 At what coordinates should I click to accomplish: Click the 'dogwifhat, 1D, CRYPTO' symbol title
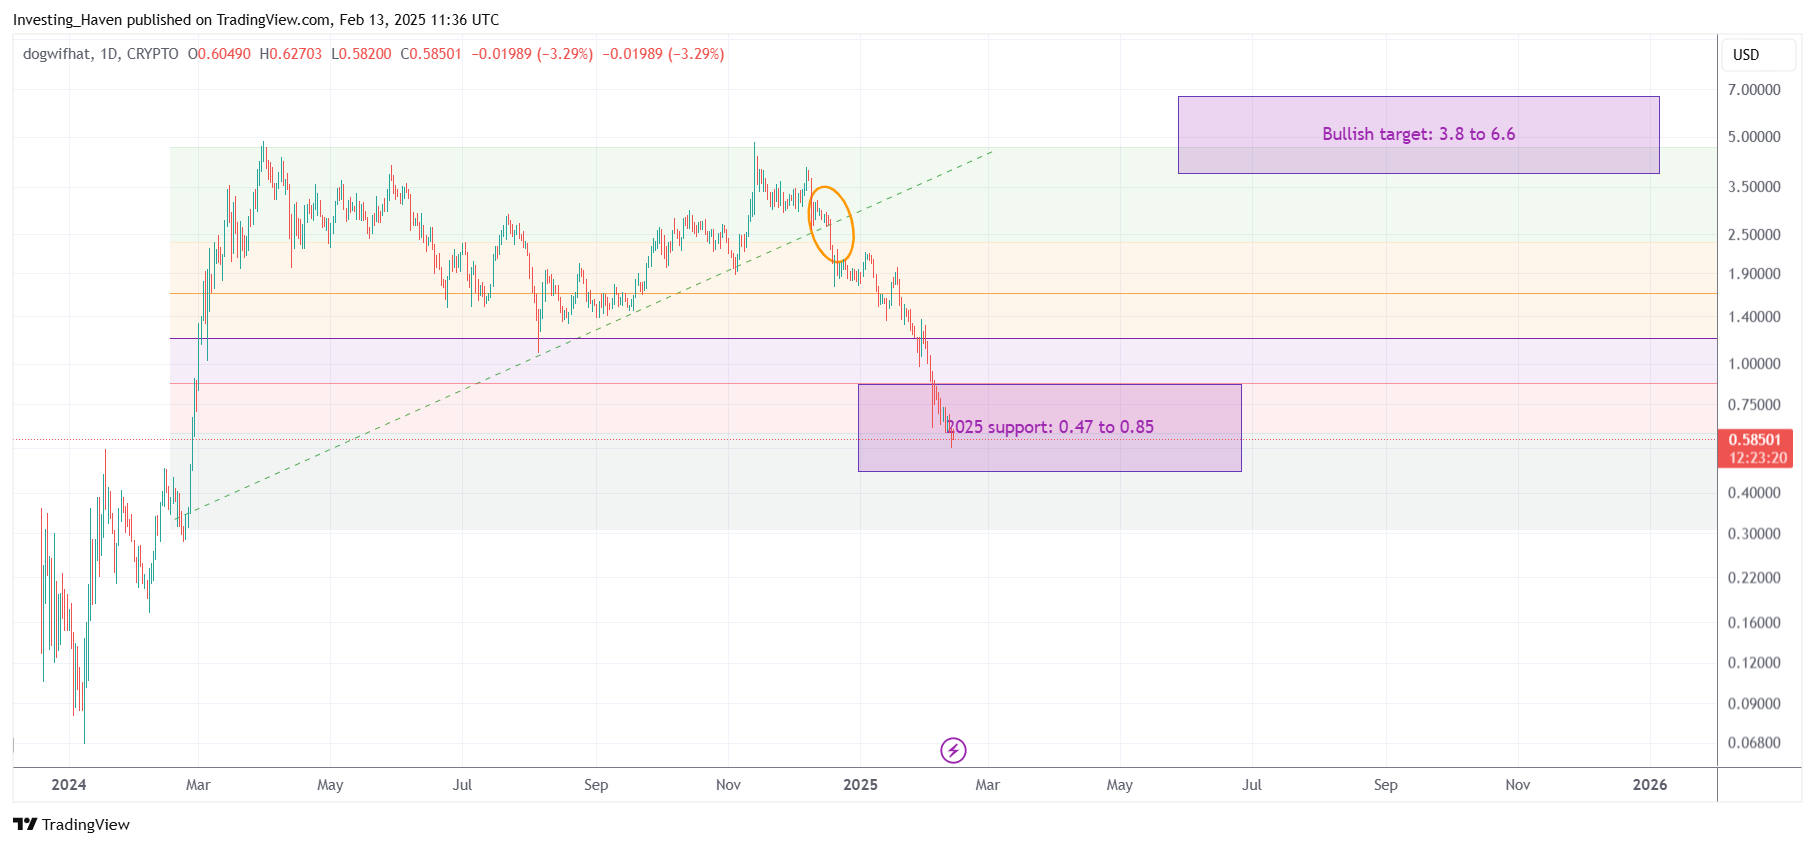(101, 54)
